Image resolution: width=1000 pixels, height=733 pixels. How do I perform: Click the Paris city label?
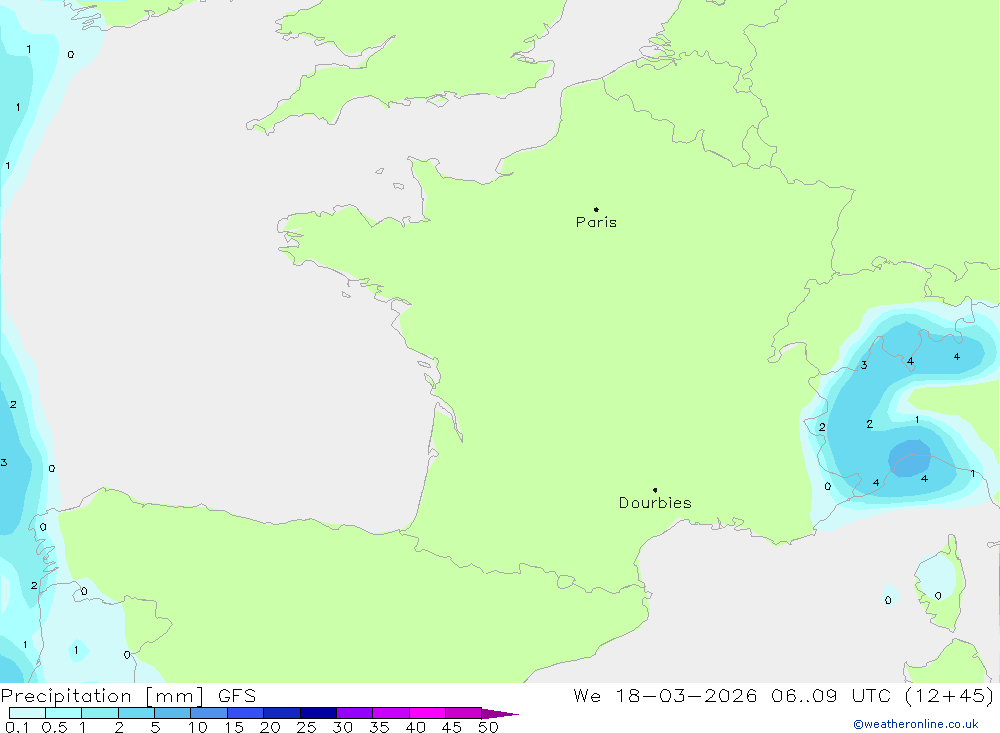(x=596, y=222)
